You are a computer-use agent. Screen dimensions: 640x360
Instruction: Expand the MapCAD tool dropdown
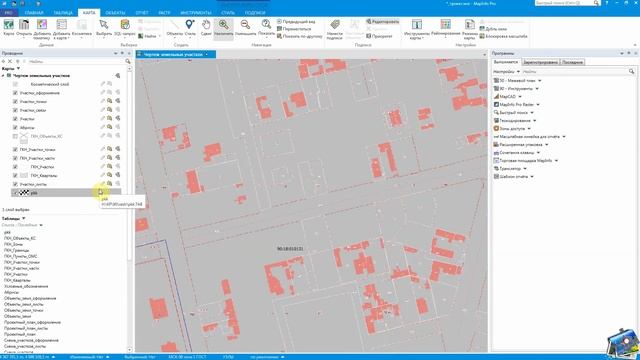click(x=520, y=97)
